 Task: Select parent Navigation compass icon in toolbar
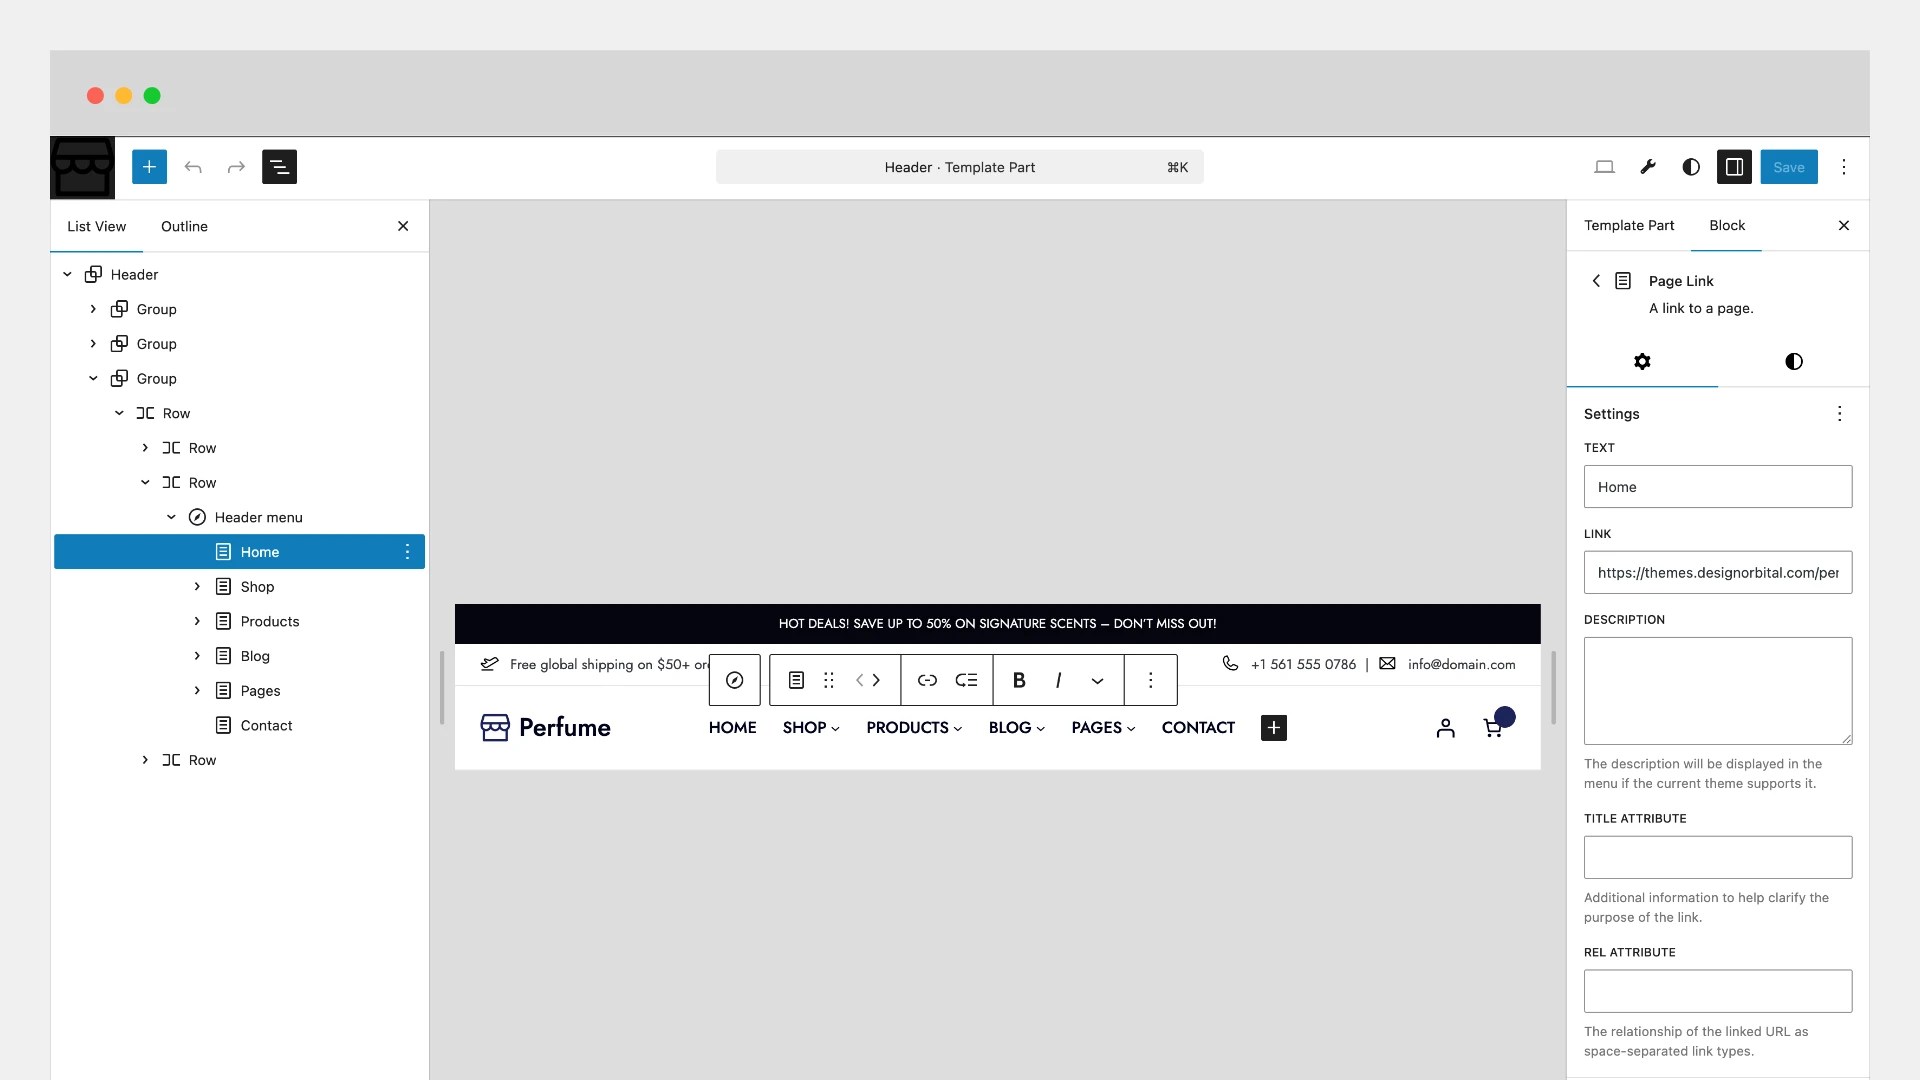click(x=735, y=680)
